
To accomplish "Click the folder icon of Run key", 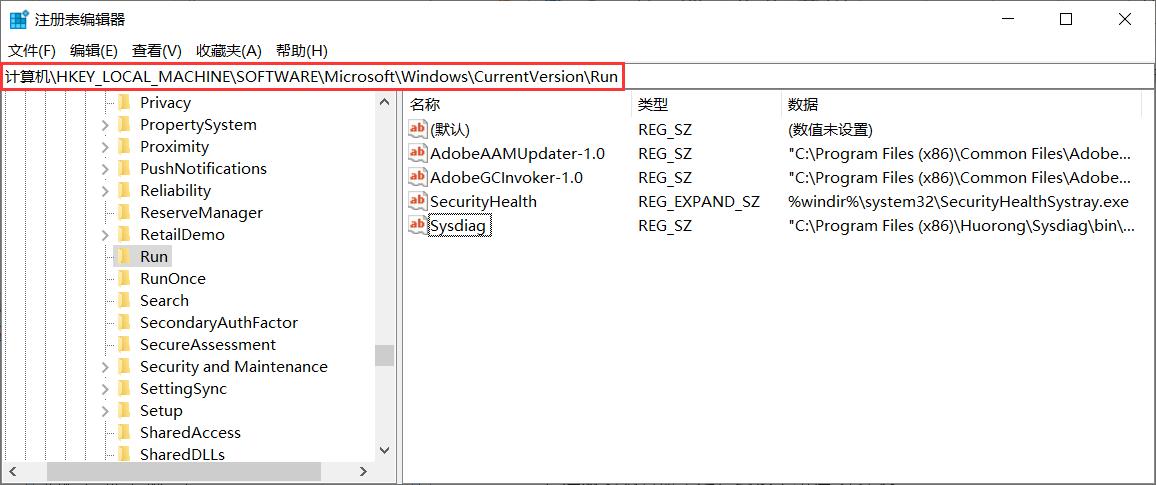I will click(124, 256).
